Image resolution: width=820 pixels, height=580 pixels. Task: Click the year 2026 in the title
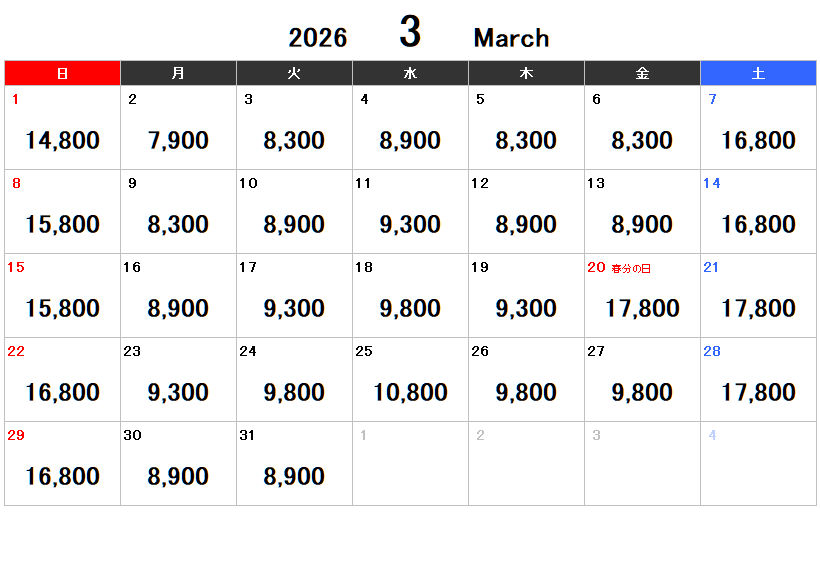[318, 38]
